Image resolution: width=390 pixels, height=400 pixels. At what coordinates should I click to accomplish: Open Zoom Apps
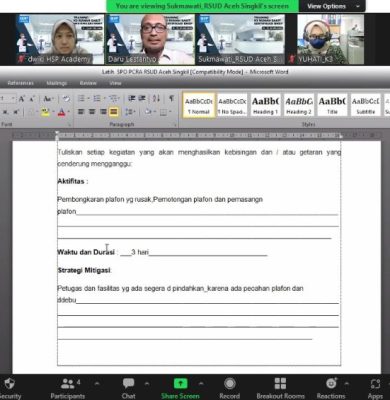[375, 388]
